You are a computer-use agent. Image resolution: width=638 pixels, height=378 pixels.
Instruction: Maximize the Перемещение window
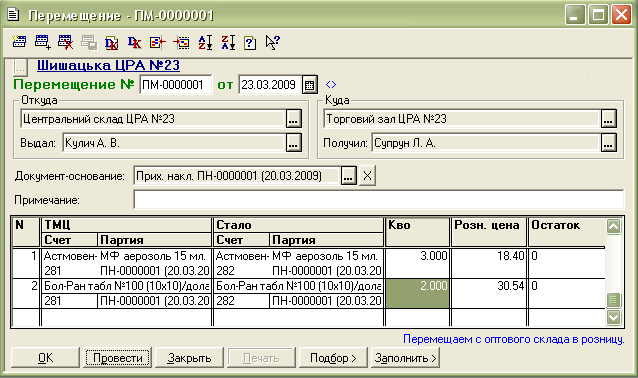[599, 15]
